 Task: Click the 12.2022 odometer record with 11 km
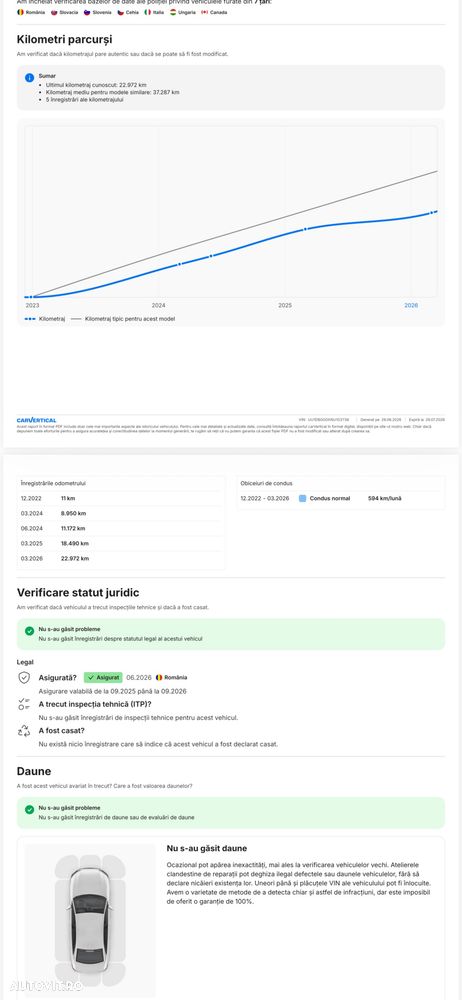121,498
